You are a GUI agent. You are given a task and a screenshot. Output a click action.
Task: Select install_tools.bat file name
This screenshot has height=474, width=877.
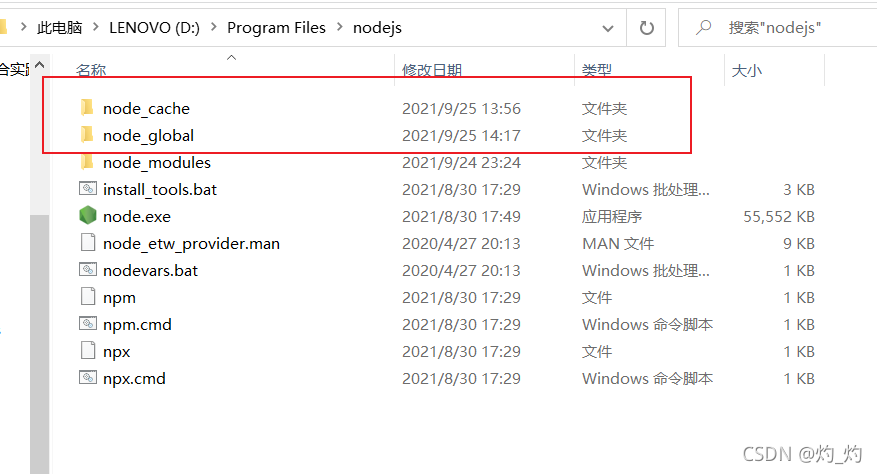(x=160, y=190)
